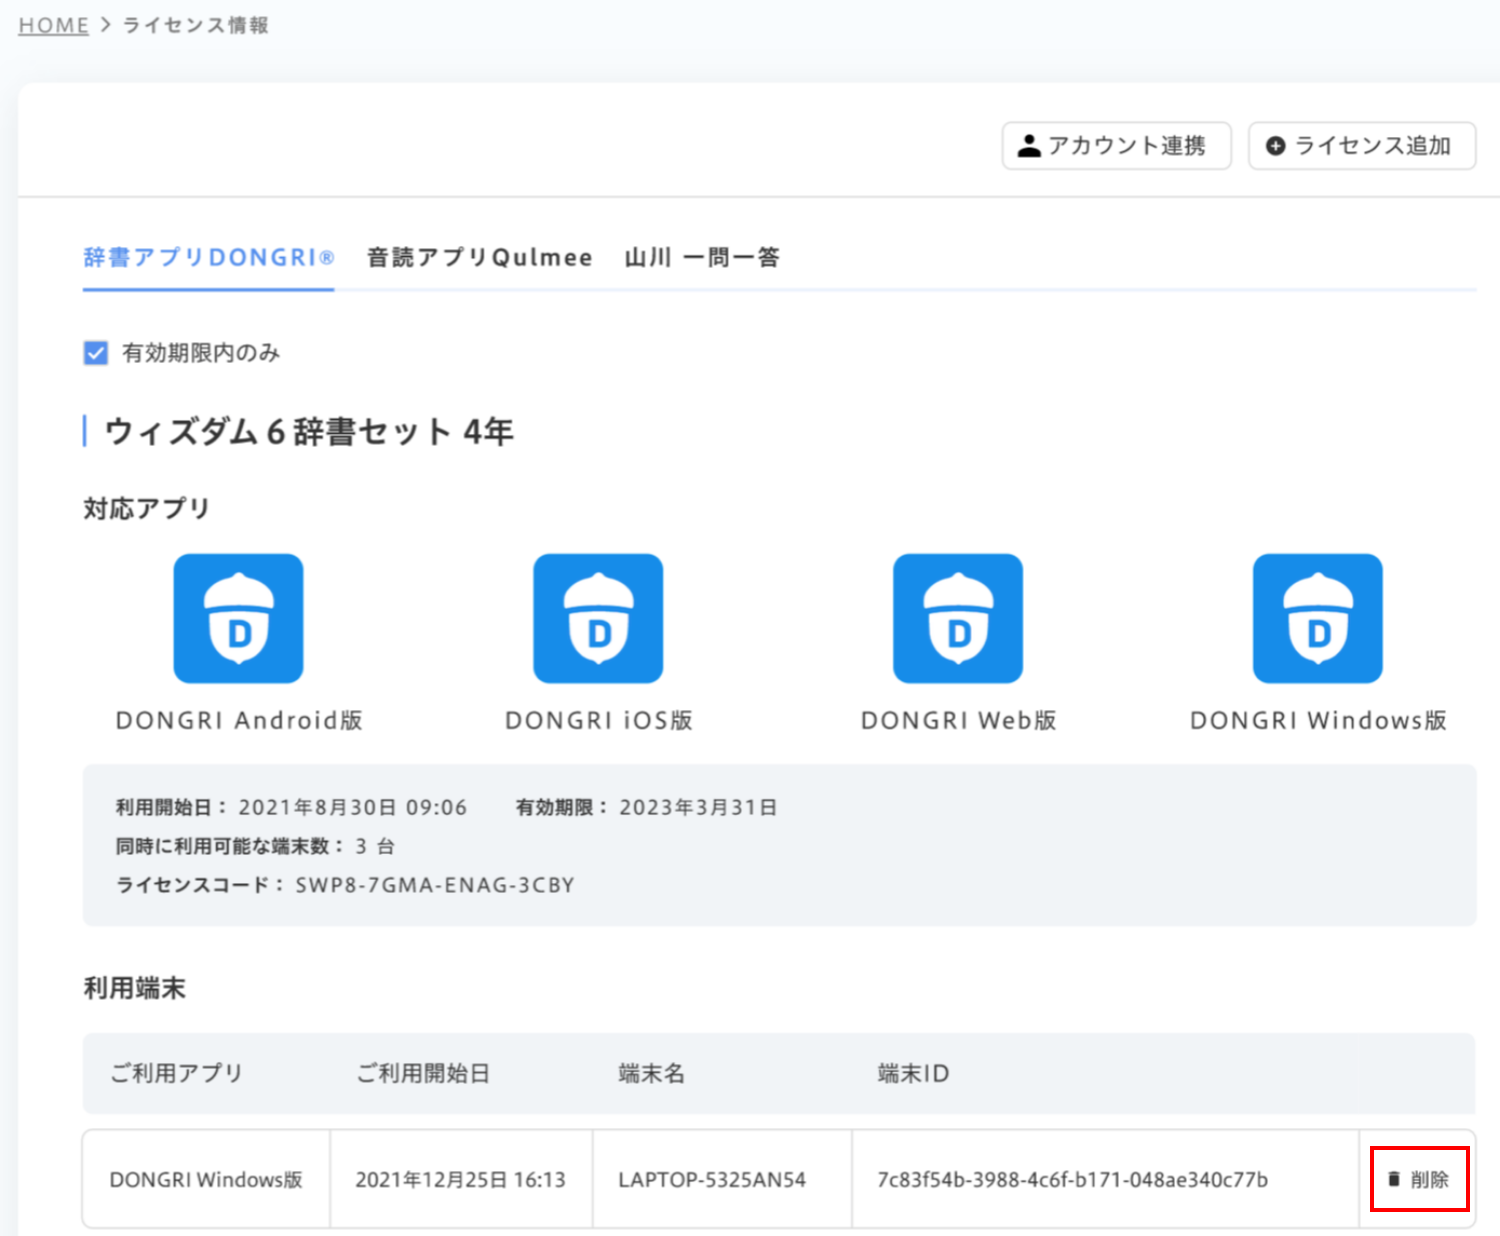Uncheck the 有効期限内のみ checkbox
The height and width of the screenshot is (1236, 1500).
point(96,353)
